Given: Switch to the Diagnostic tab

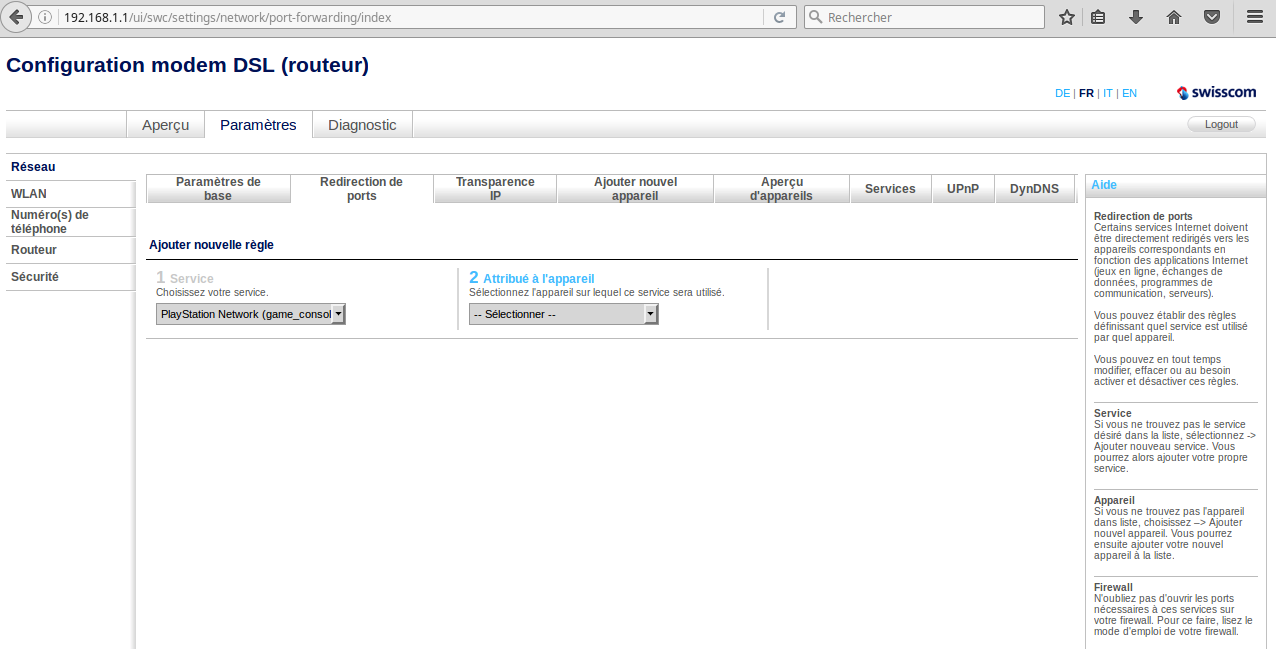Looking at the screenshot, I should [x=361, y=124].
